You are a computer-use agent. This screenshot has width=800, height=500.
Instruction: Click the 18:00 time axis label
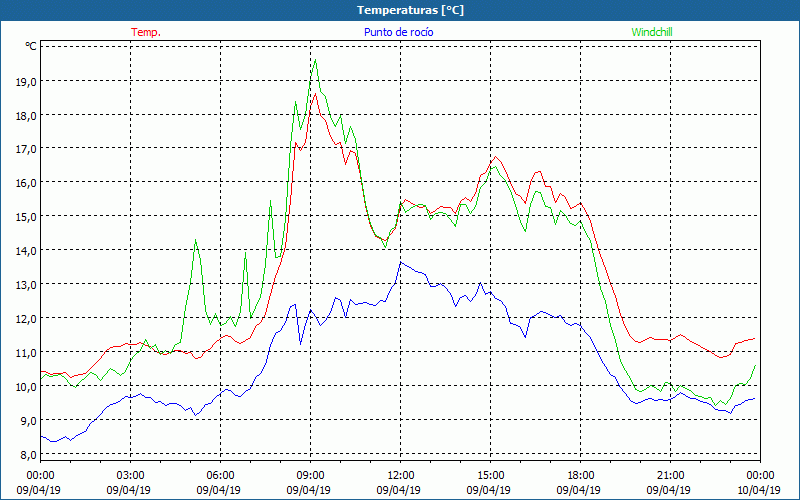[x=581, y=476]
